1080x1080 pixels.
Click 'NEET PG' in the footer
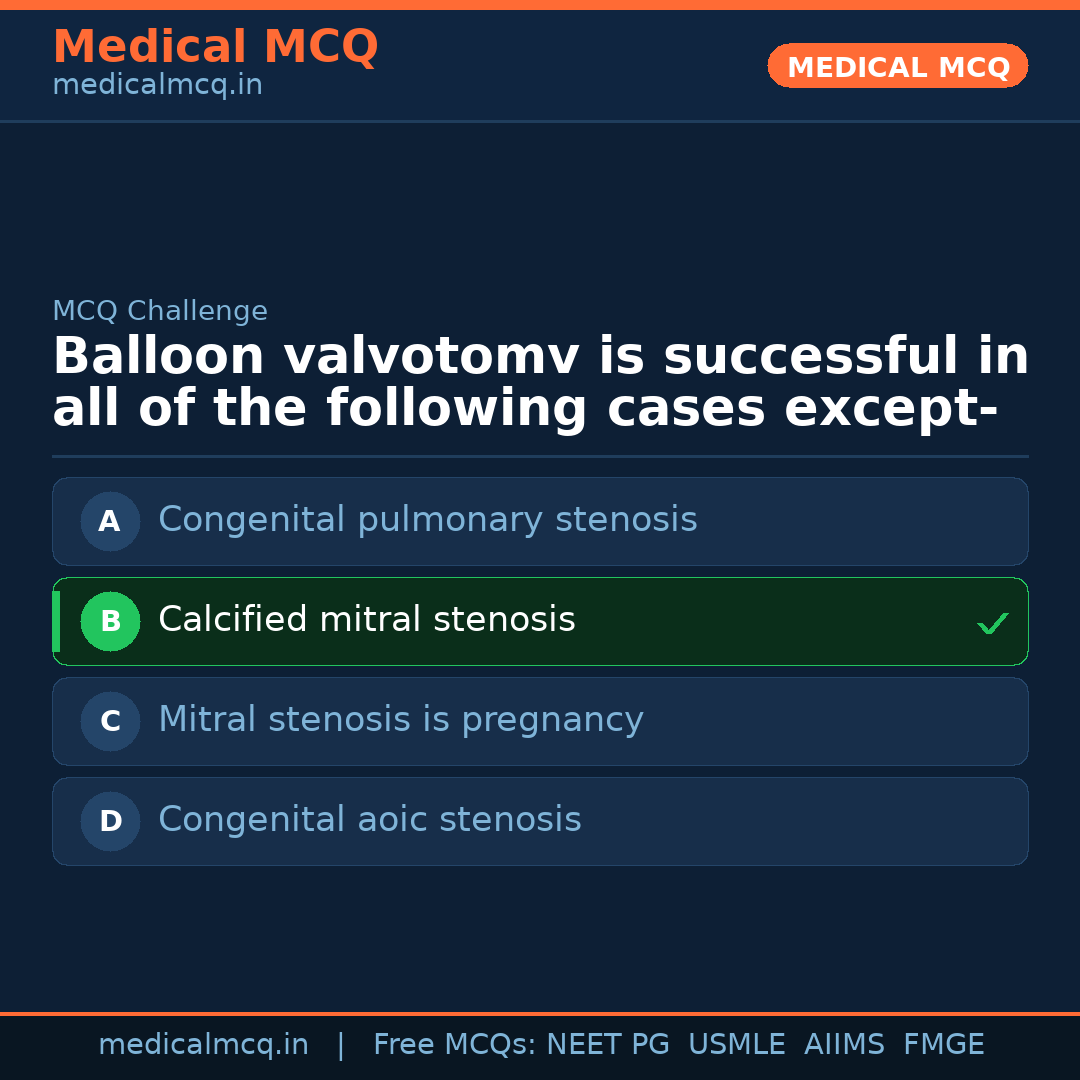point(608,1045)
